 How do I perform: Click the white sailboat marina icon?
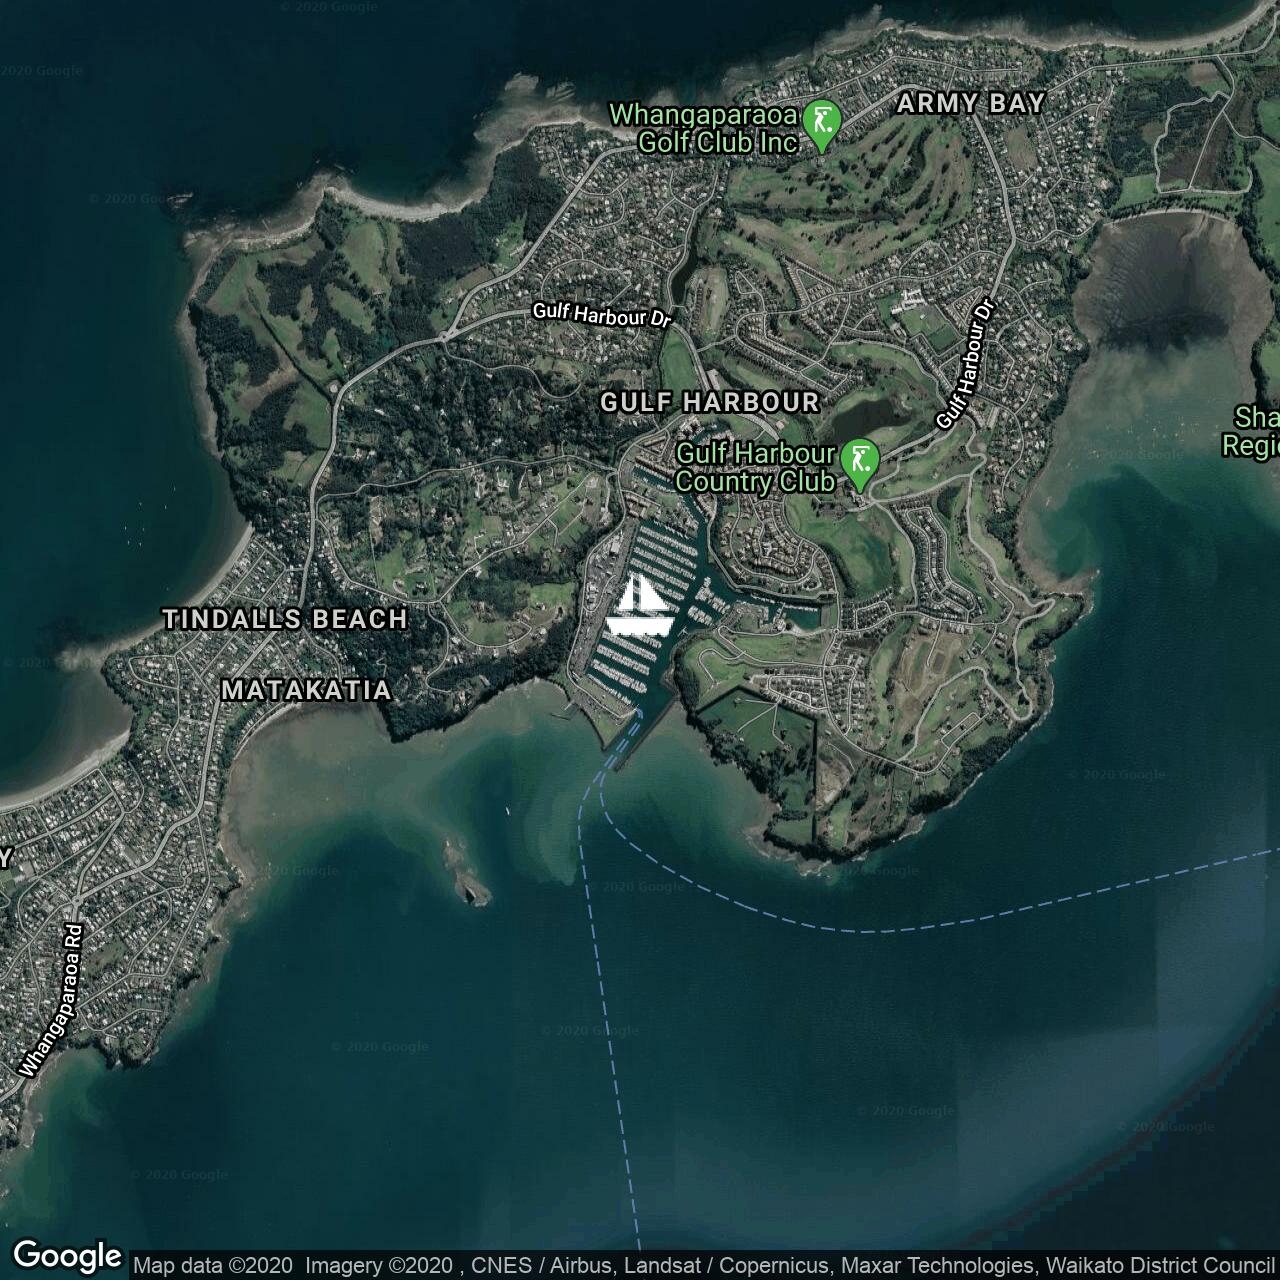[x=635, y=605]
